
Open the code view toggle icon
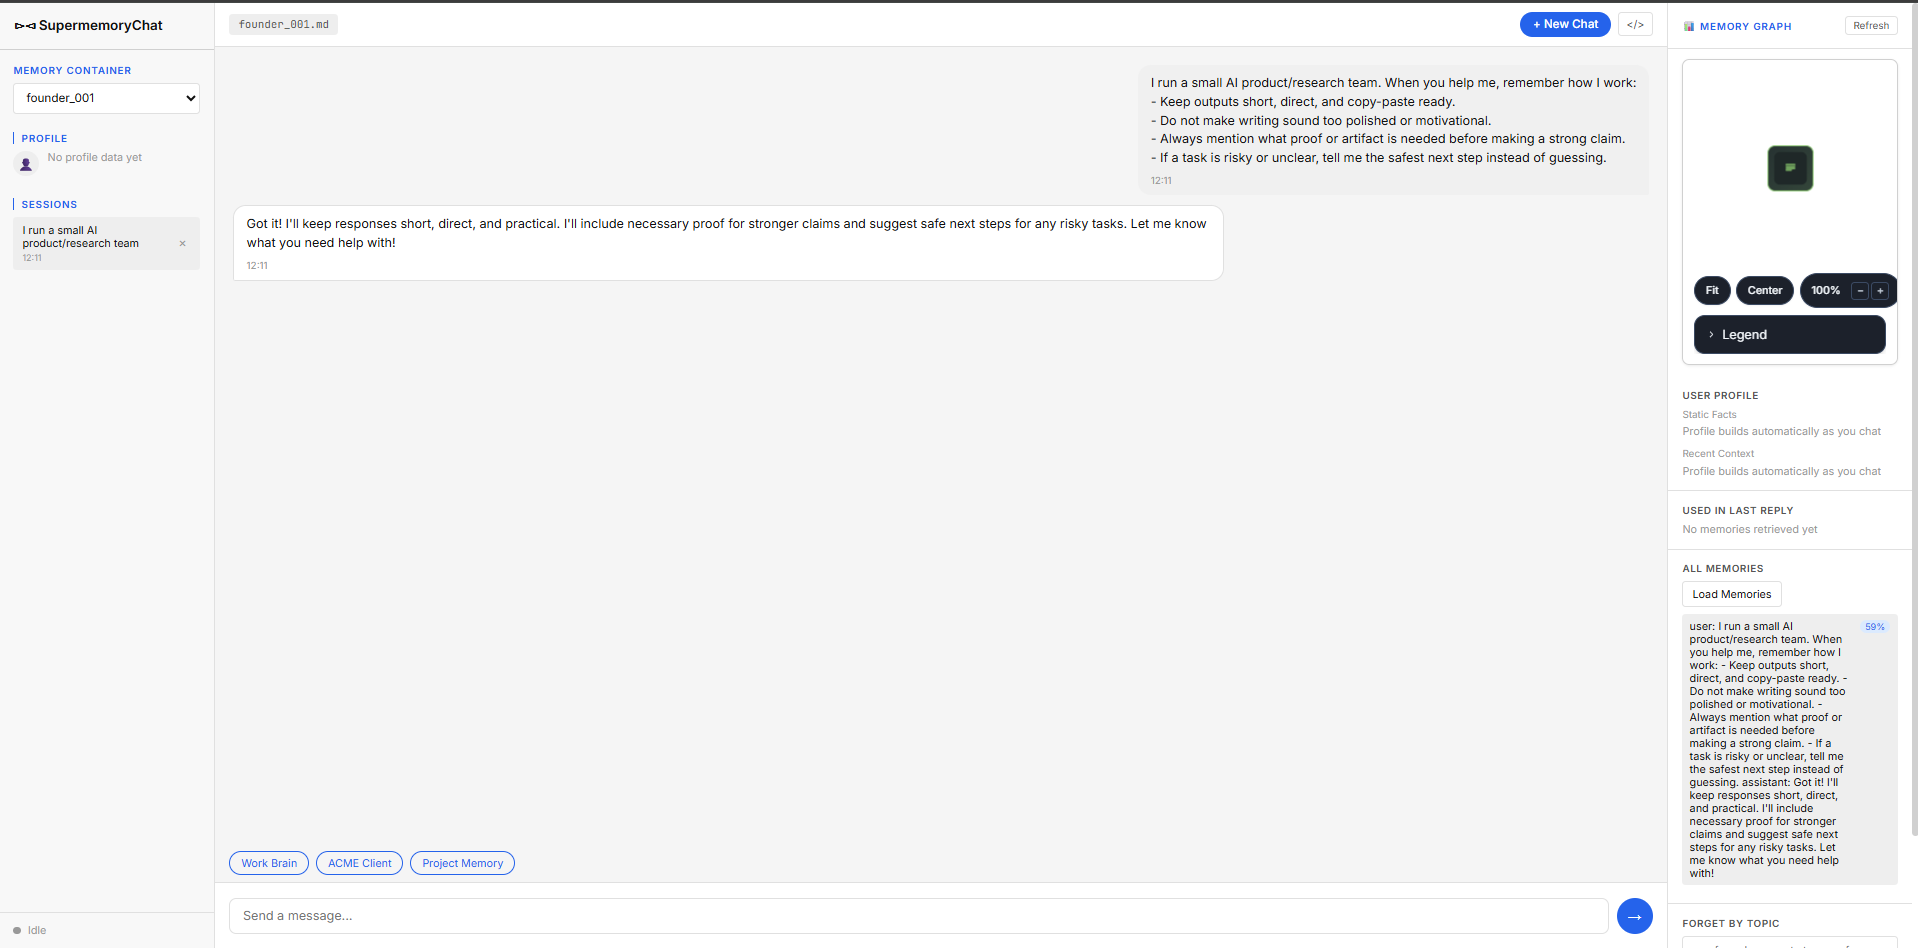[1635, 25]
